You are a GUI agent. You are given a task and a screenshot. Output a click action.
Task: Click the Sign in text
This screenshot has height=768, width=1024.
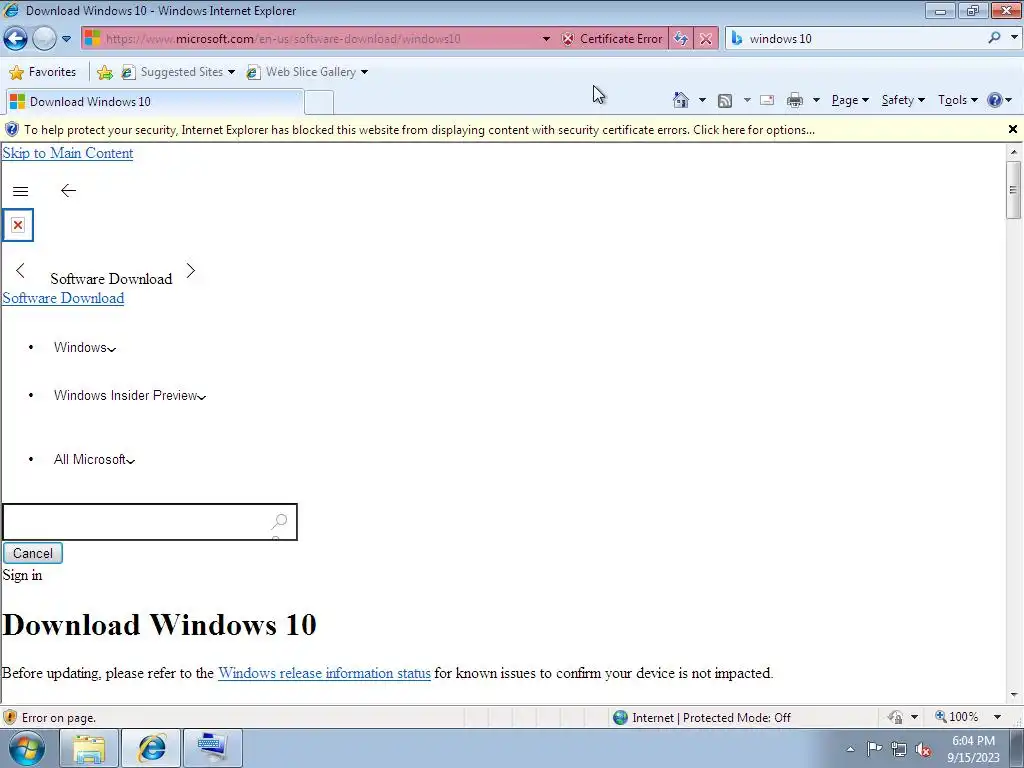22,575
